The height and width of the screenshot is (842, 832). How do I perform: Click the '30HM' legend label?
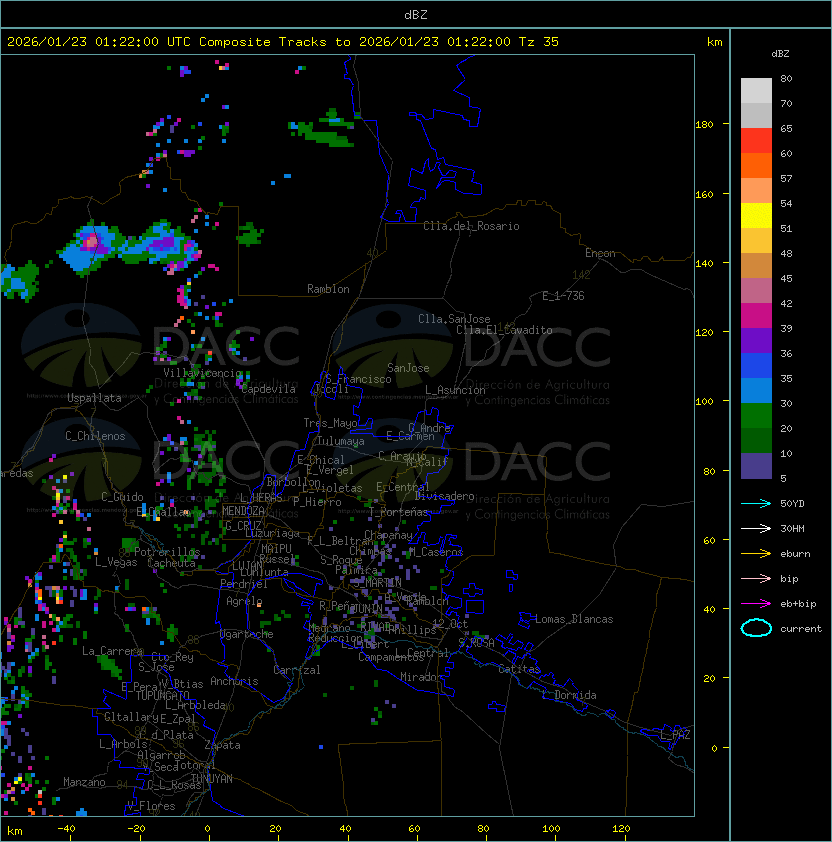click(792, 528)
